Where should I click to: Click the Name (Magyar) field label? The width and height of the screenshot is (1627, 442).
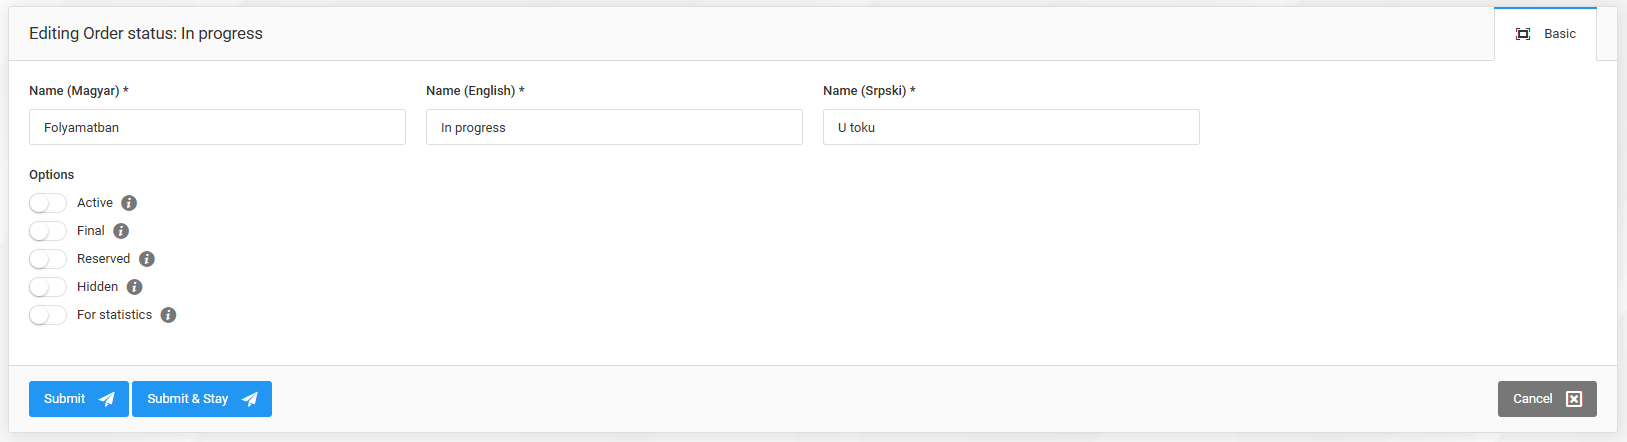point(79,91)
